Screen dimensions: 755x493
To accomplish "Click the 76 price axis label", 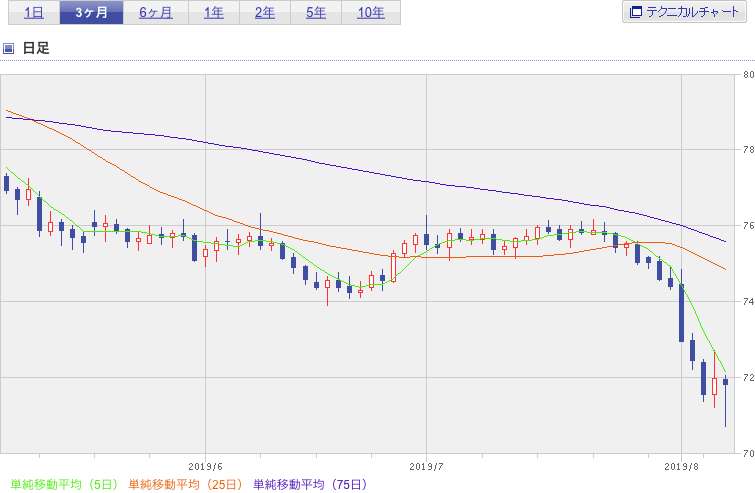I will click(748, 225).
